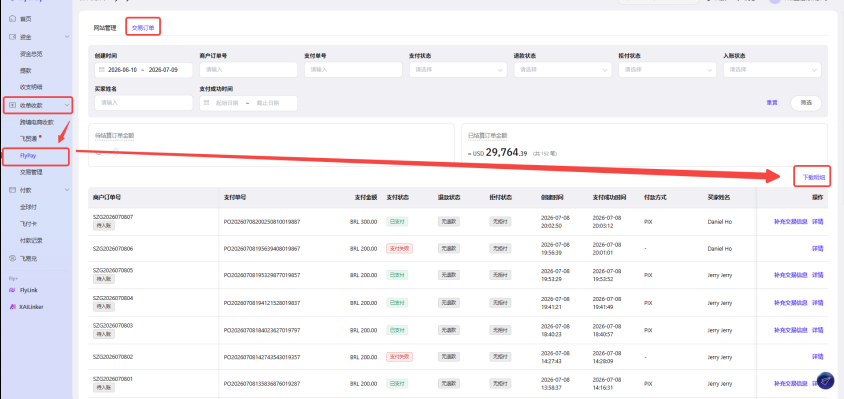Image resolution: width=844 pixels, height=399 pixels.
Task: Click BRL 300.00 amount cell
Action: 363,222
